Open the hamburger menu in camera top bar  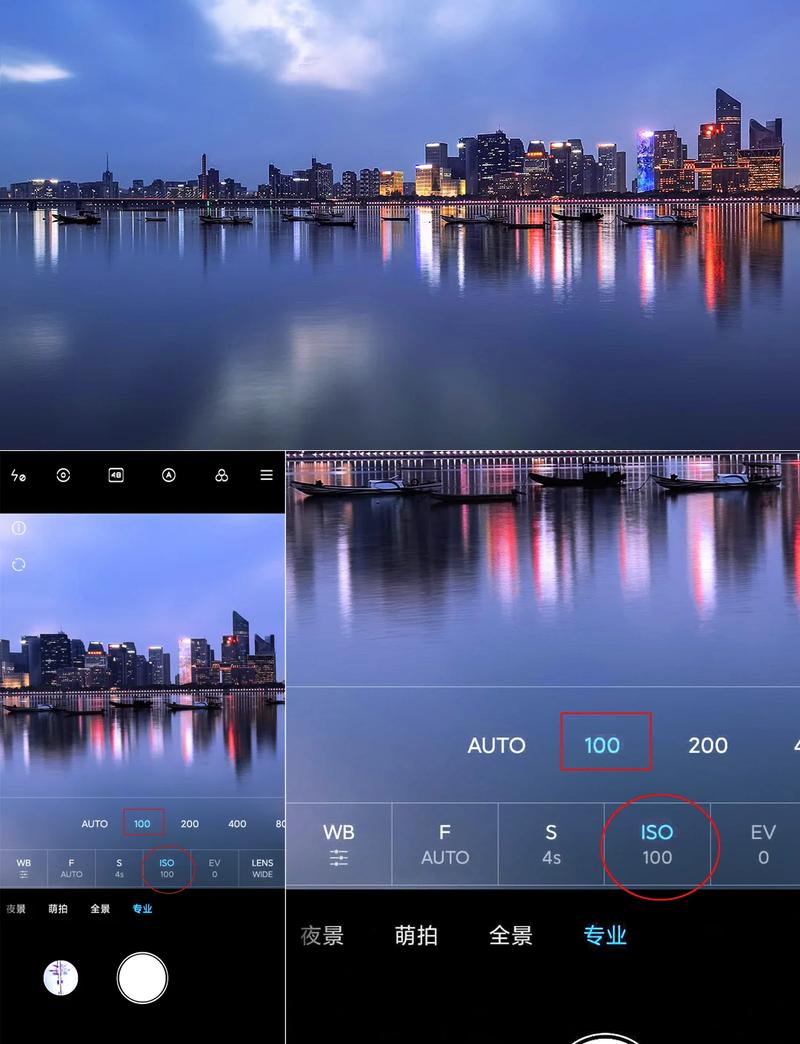(266, 475)
